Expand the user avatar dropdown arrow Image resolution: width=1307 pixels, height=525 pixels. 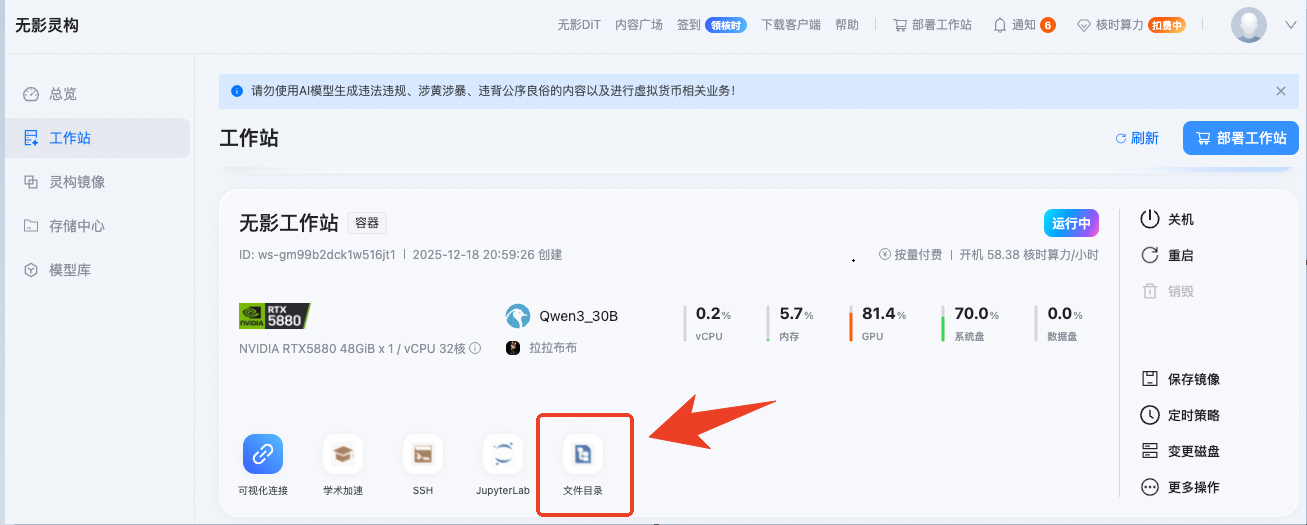pos(1290,25)
